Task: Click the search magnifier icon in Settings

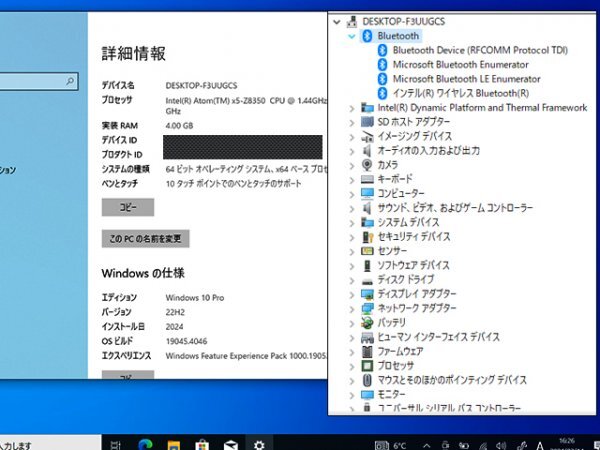Action: (70, 82)
